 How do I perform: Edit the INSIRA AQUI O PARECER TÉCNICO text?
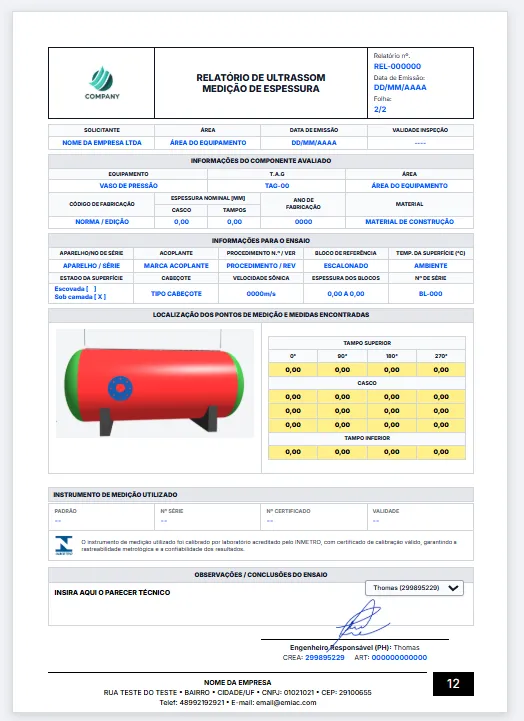tap(112, 593)
